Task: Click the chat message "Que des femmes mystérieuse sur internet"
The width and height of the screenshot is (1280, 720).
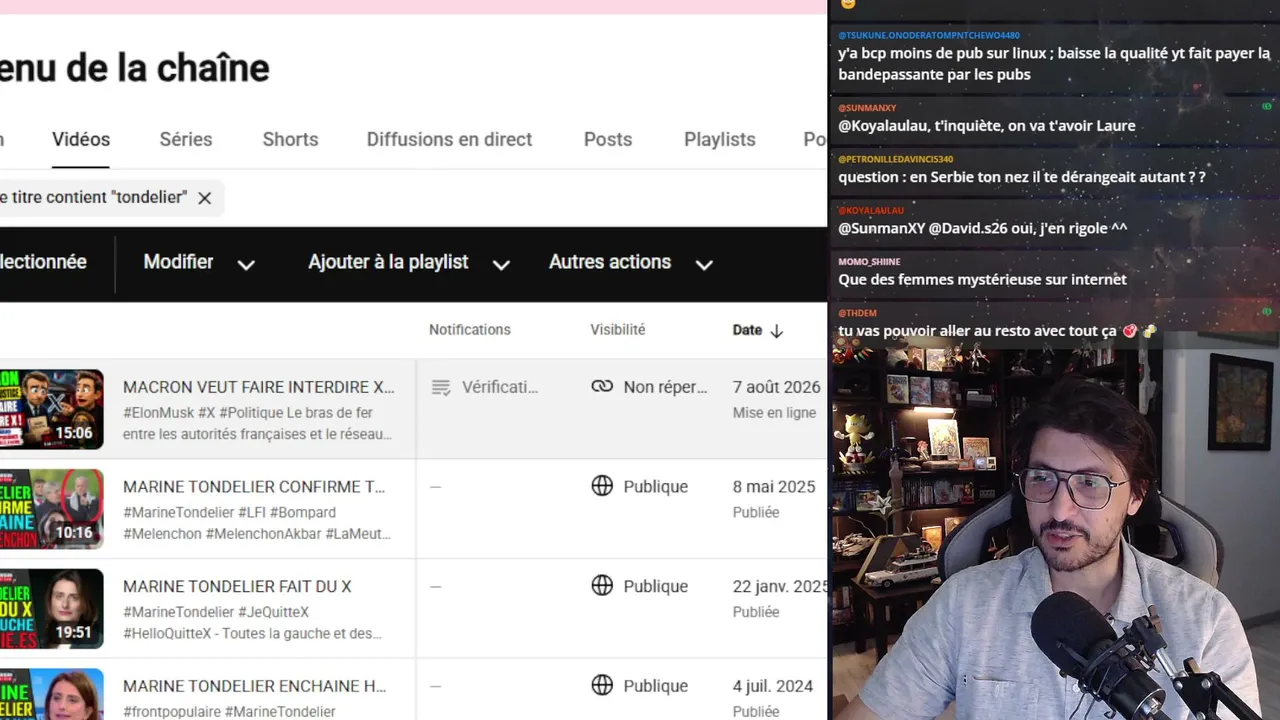Action: pyautogui.click(x=982, y=280)
